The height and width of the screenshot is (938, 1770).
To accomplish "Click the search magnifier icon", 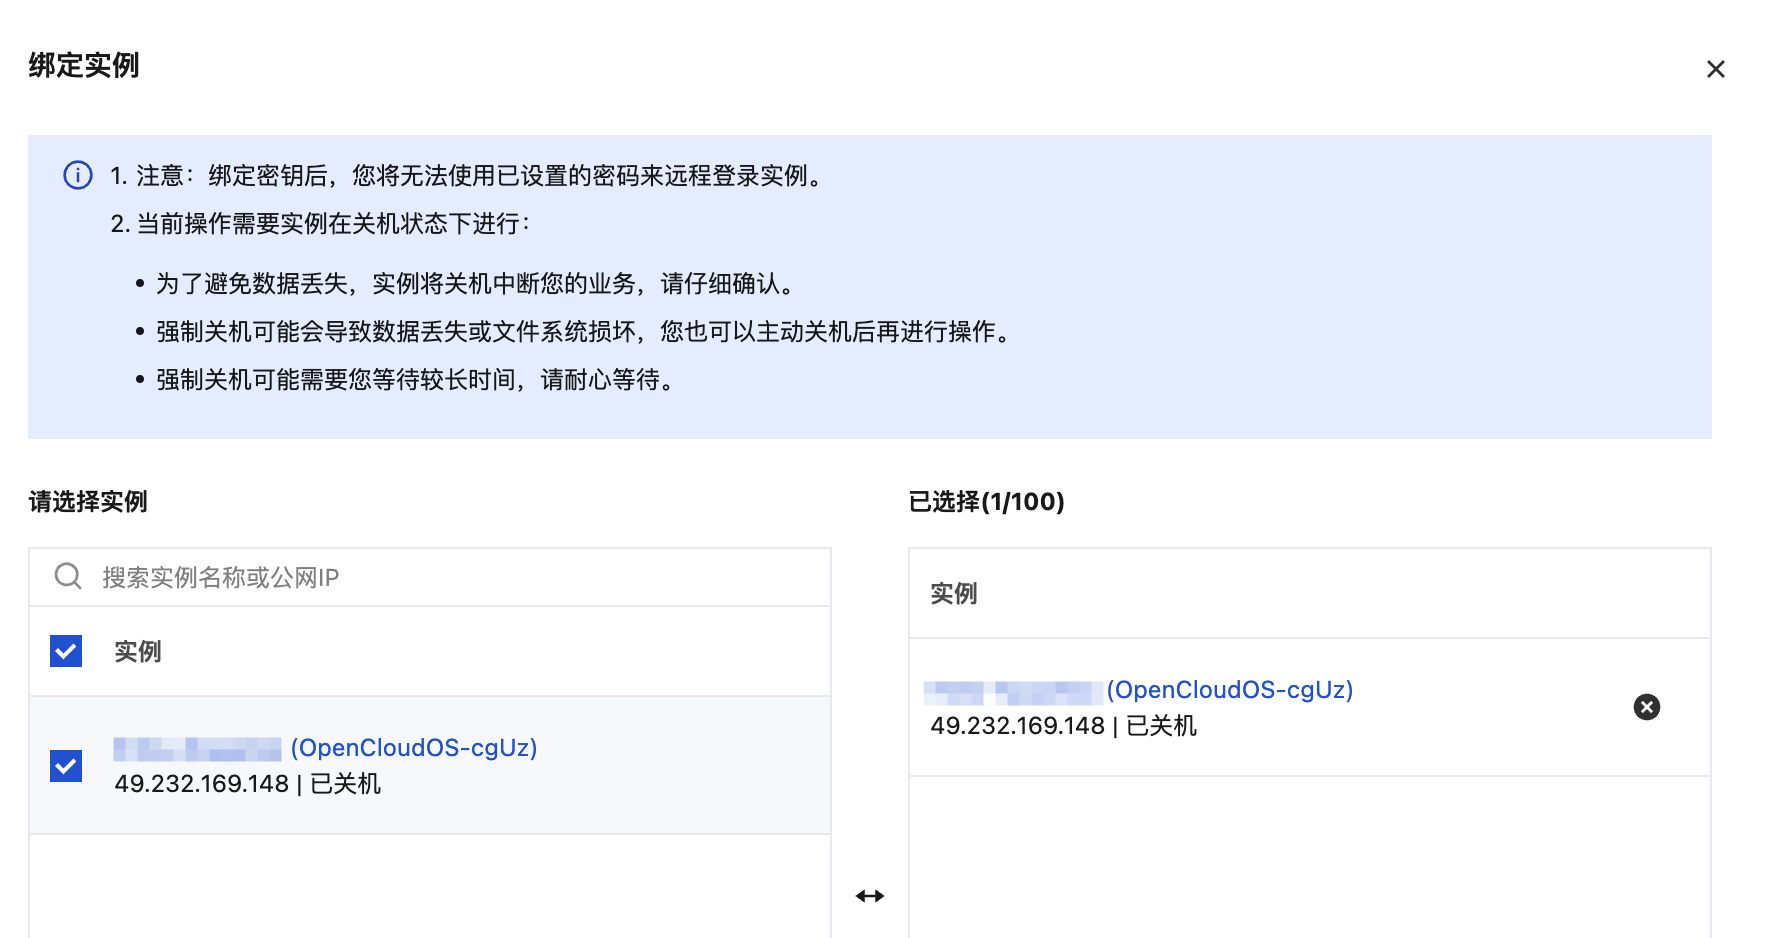I will click(68, 577).
